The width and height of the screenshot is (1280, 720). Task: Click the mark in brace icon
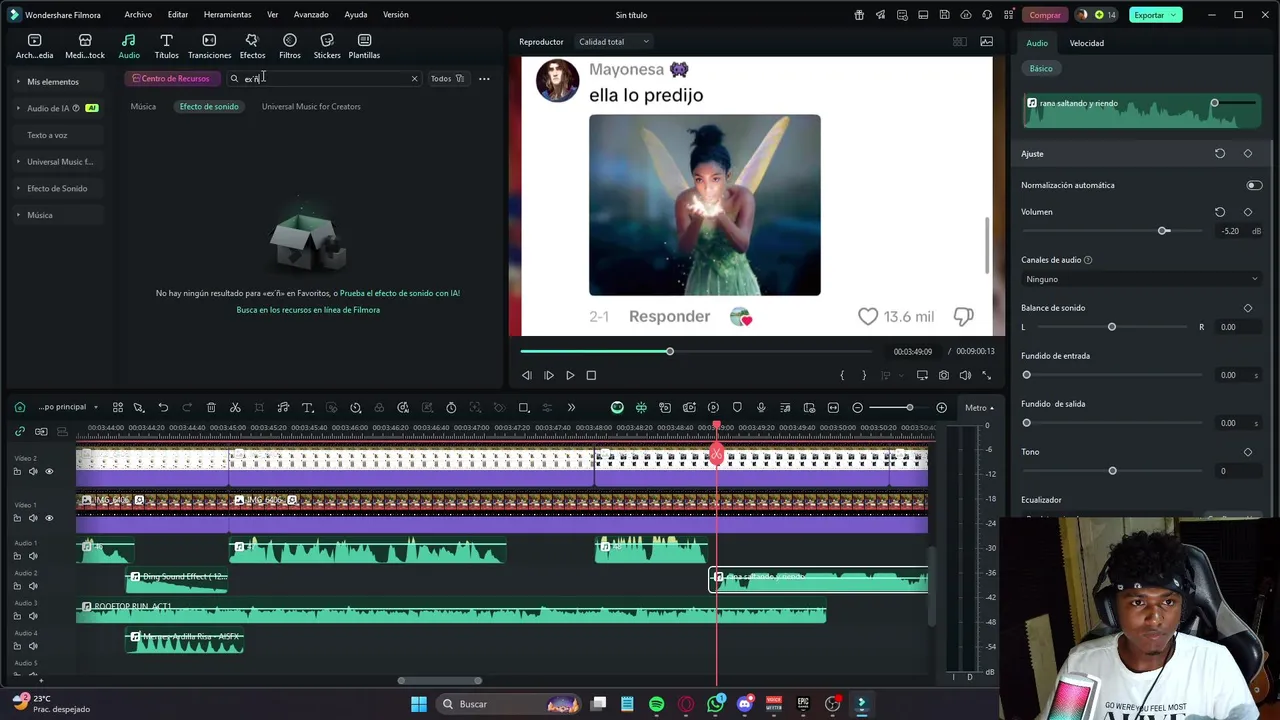(842, 375)
